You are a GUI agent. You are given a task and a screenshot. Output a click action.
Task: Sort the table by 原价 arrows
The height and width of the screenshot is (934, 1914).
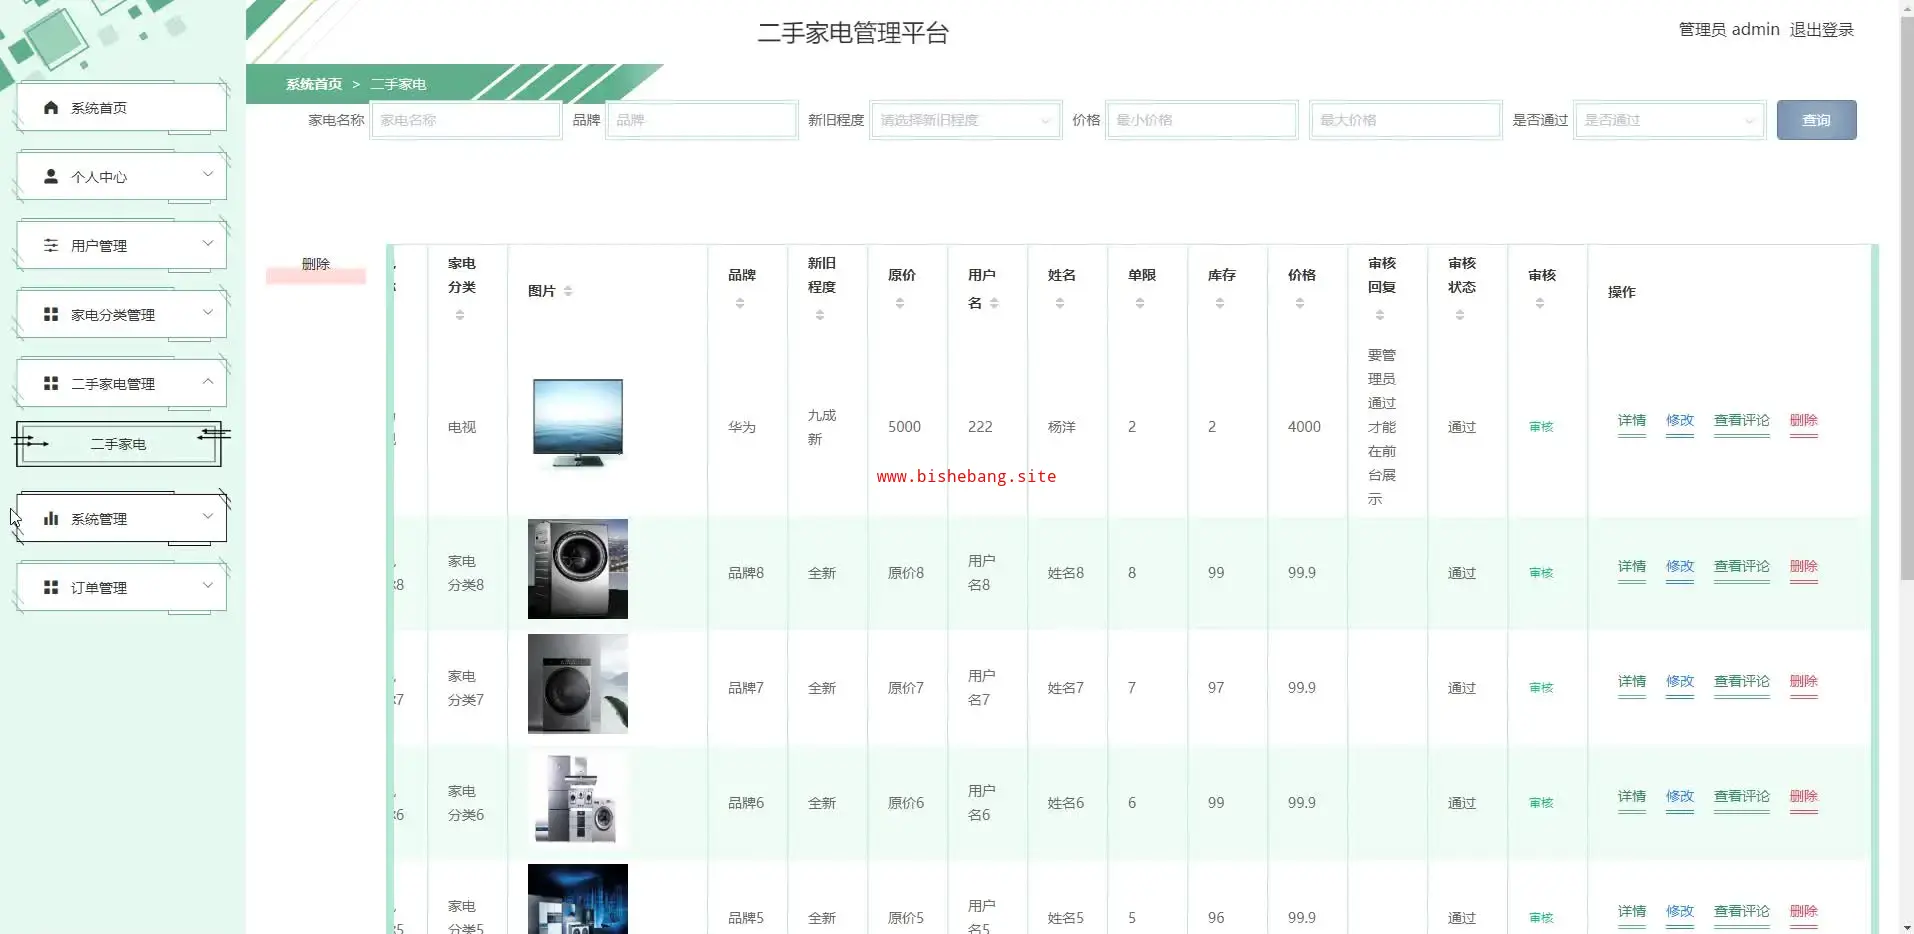(x=900, y=303)
